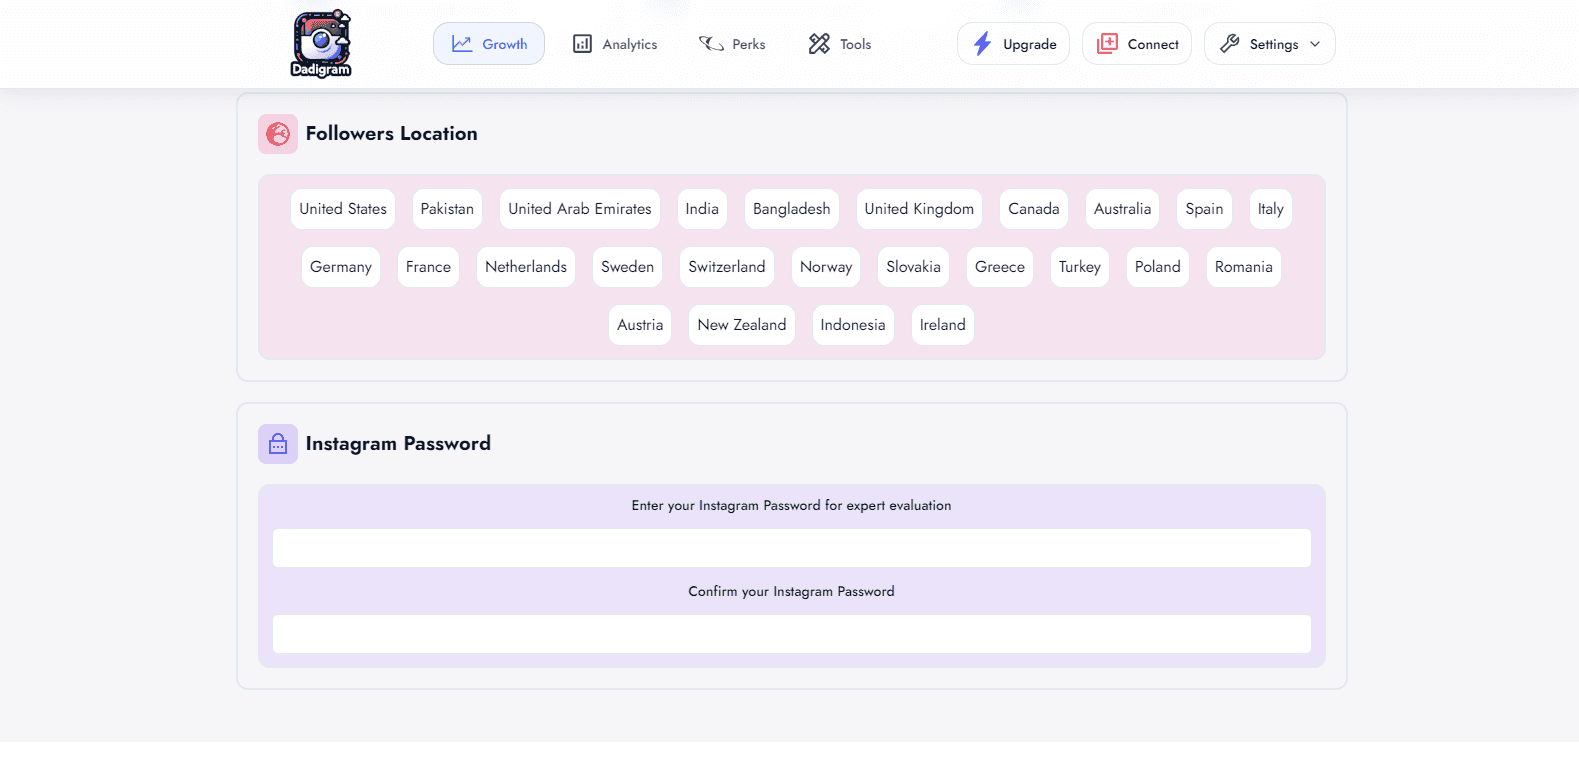
Task: Click the Growth chart icon
Action: (462, 44)
